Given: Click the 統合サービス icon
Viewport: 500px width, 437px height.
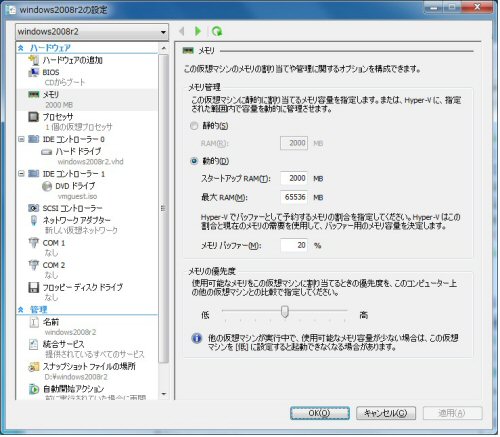Looking at the screenshot, I should tap(33, 344).
